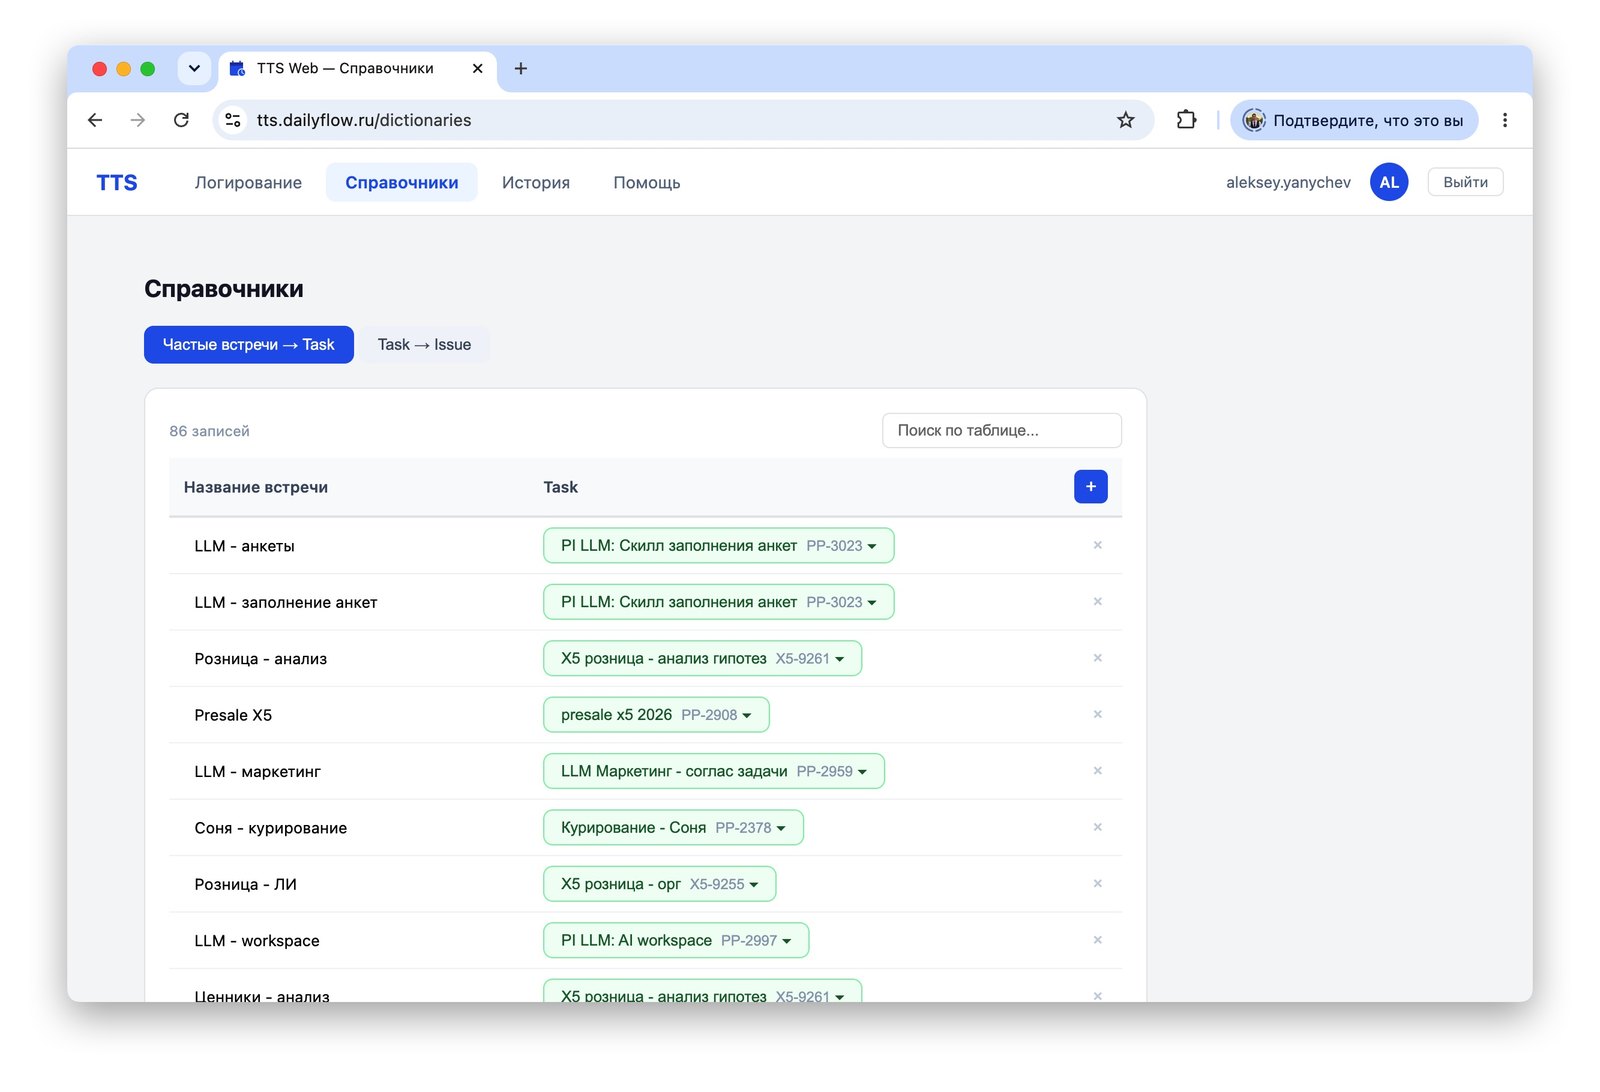1600x1092 pixels.
Task: Bookmark this page with the star
Action: (1126, 120)
